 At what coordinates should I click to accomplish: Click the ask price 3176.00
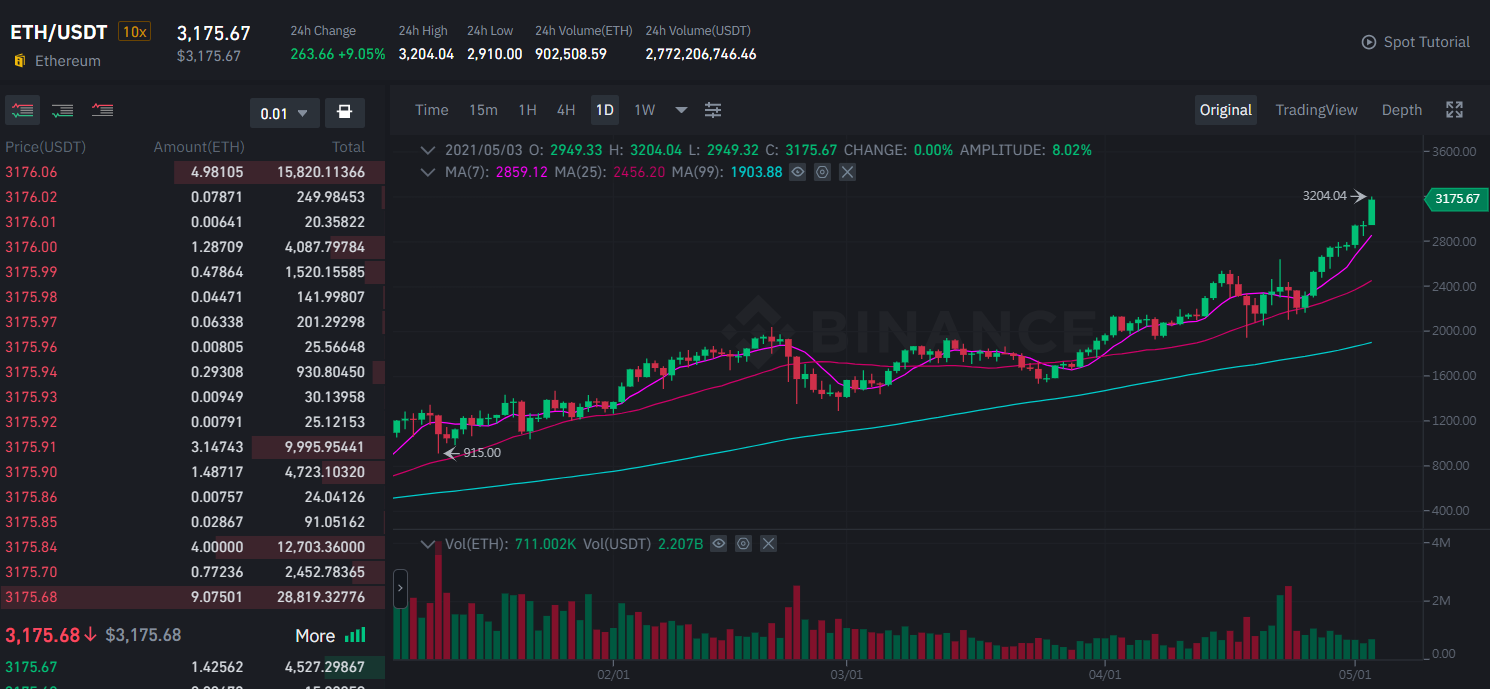pyautogui.click(x=31, y=247)
